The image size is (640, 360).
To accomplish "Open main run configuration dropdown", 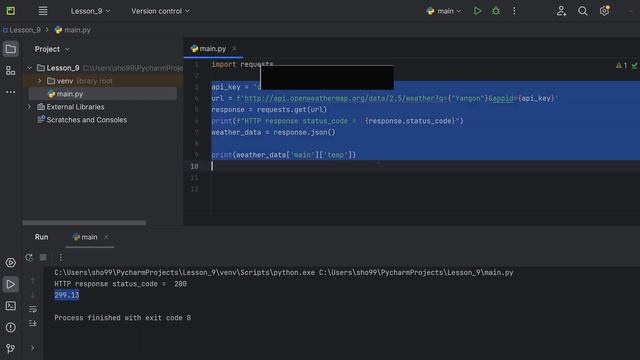I will pos(444,11).
